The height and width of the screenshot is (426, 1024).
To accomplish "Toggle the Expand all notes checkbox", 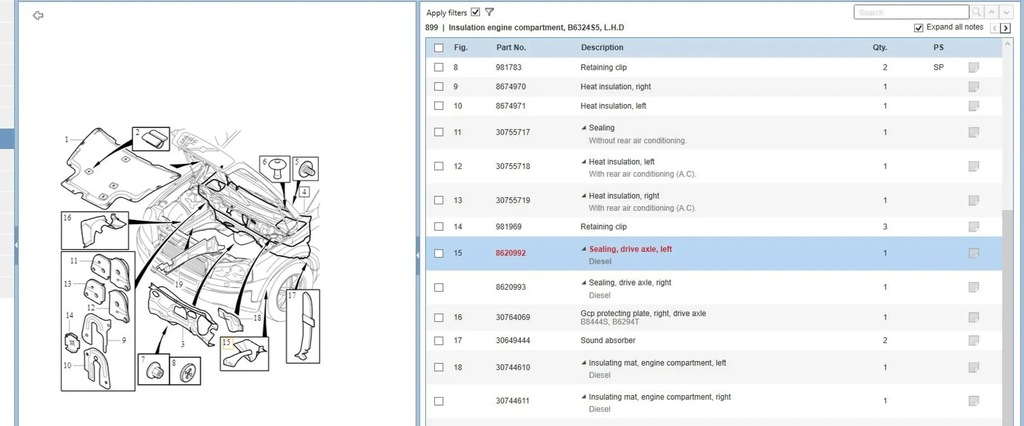I will (x=919, y=28).
